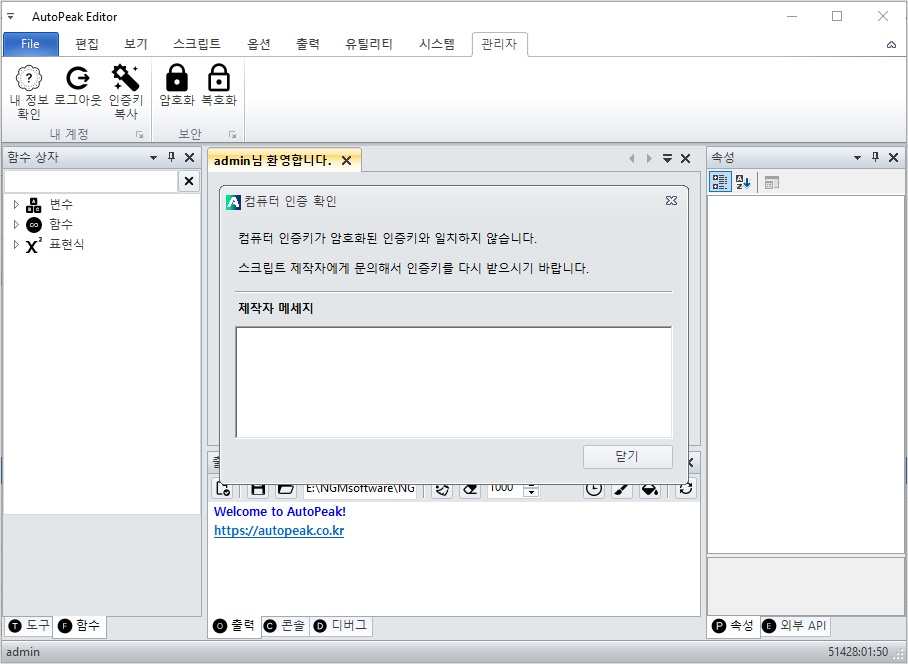Image resolution: width=908 pixels, height=664 pixels.
Task: Pin the 속성 panel
Action: click(876, 157)
